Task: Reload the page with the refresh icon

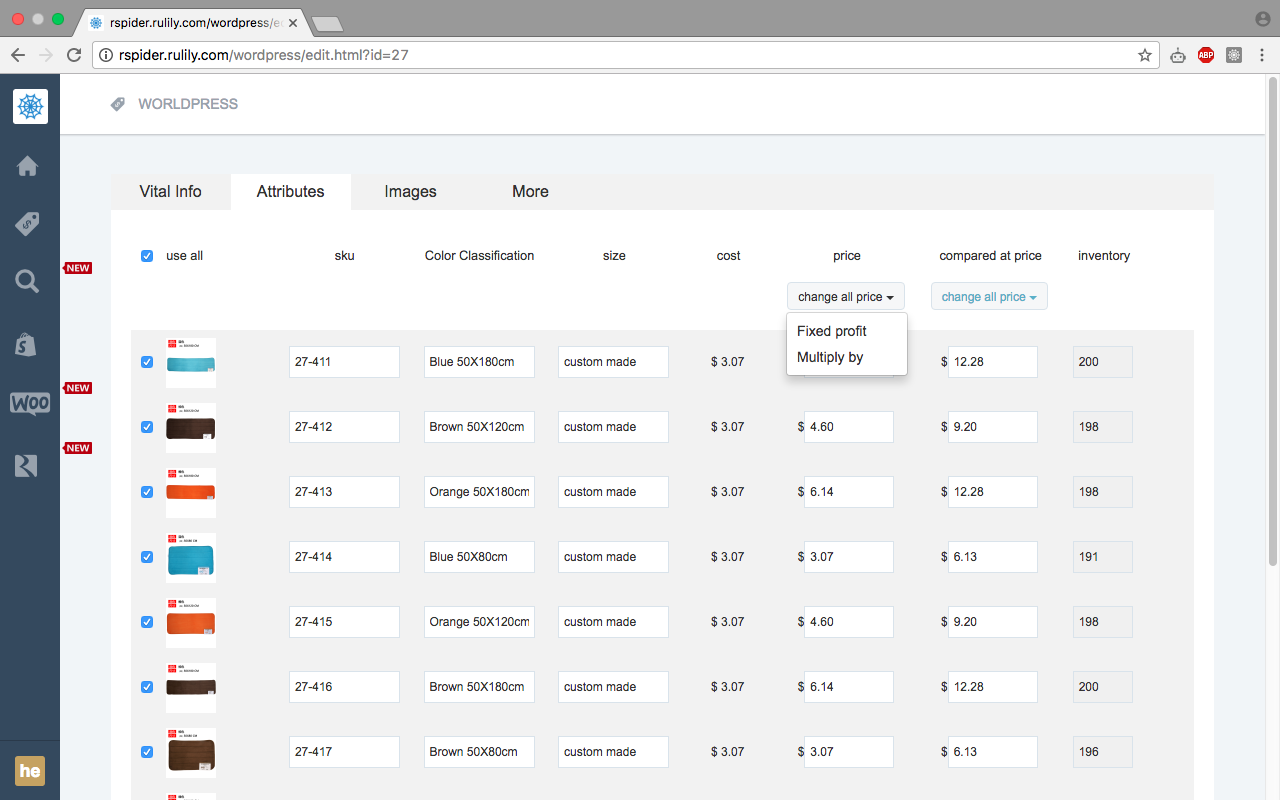Action: [73, 55]
